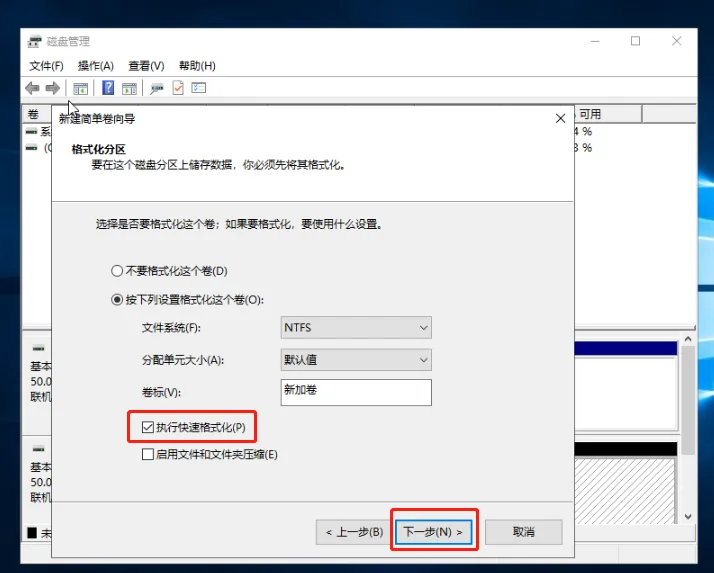This screenshot has width=714, height=573.
Task: Maximize the 磁盘管理 window
Action: click(x=635, y=41)
